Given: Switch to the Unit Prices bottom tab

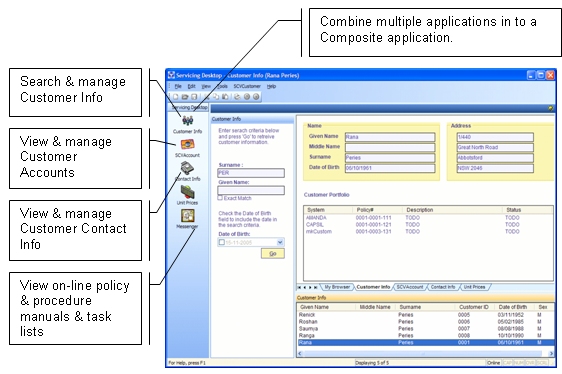Looking at the screenshot, I should tap(474, 287).
